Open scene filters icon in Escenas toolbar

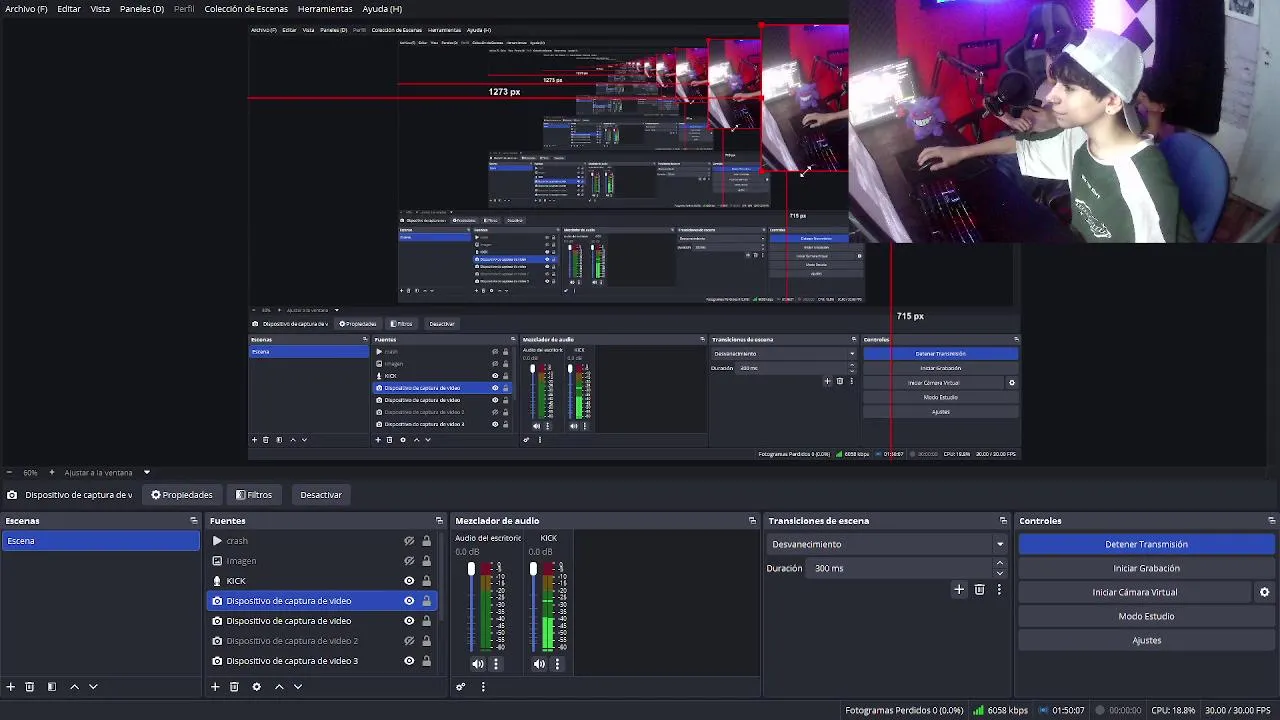tap(52, 687)
